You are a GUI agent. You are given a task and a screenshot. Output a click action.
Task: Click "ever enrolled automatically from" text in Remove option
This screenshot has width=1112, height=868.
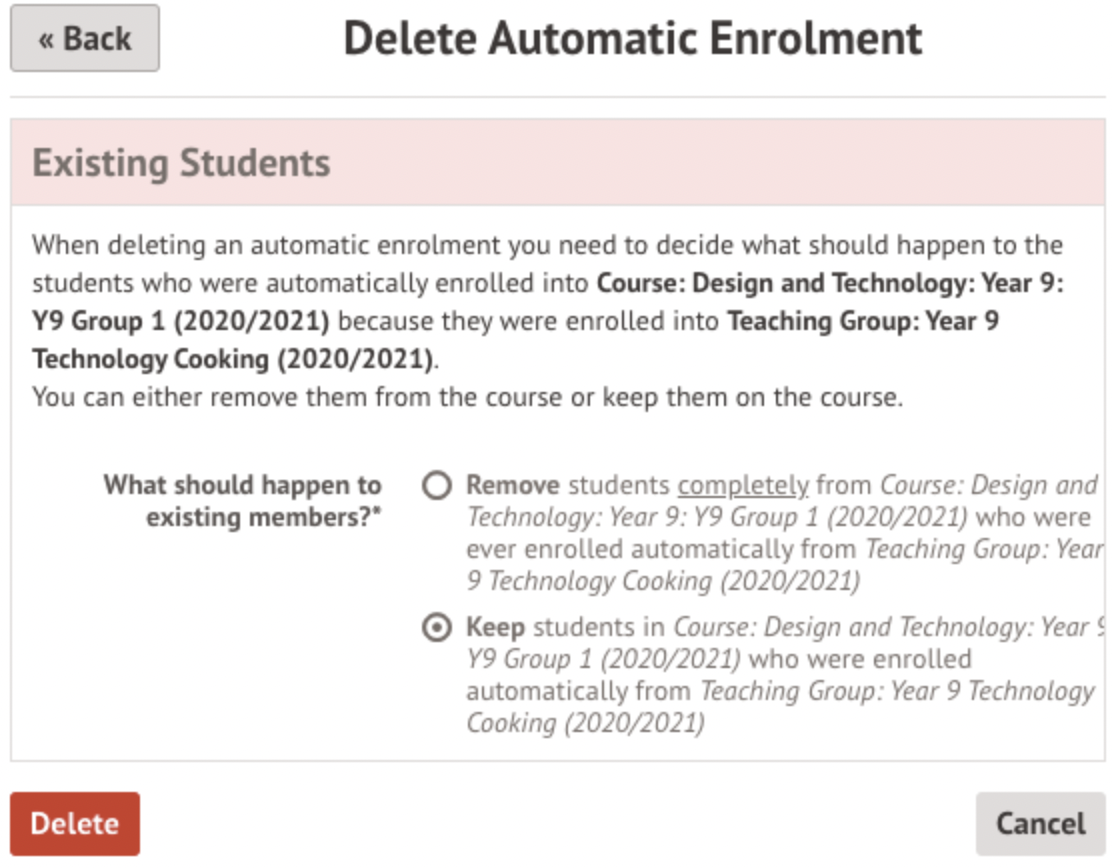(660, 549)
